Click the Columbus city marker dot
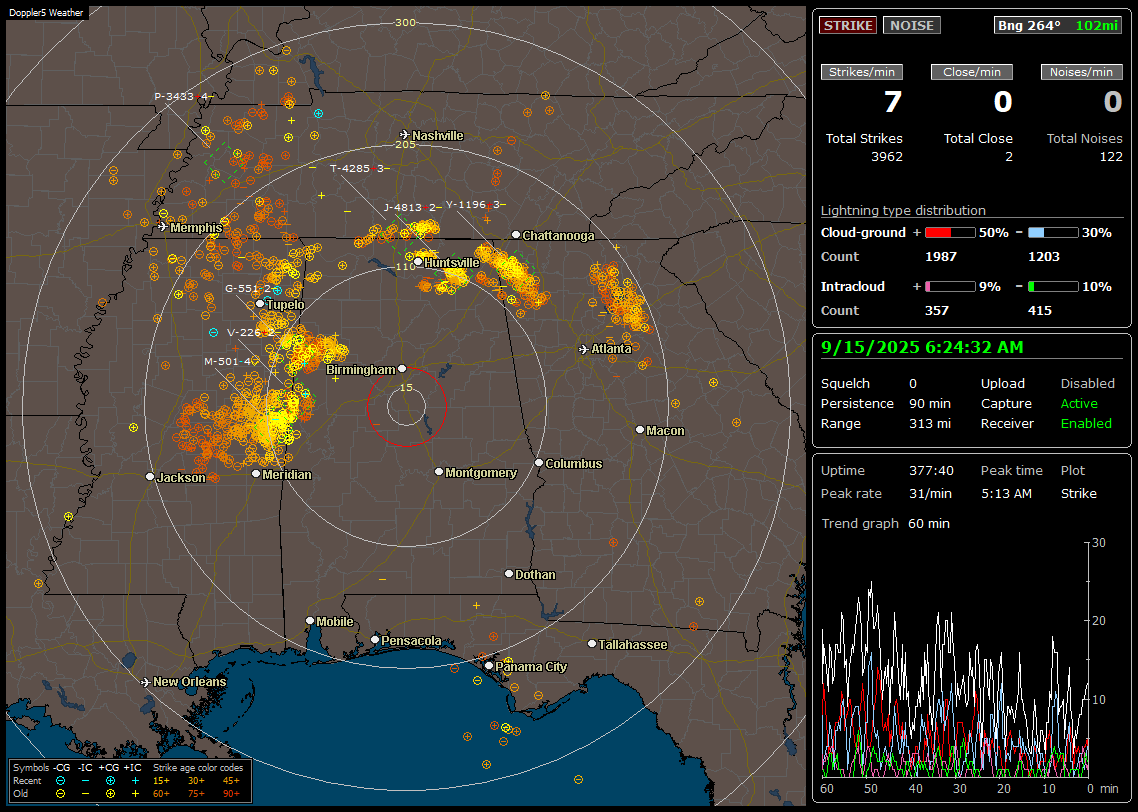 539,462
